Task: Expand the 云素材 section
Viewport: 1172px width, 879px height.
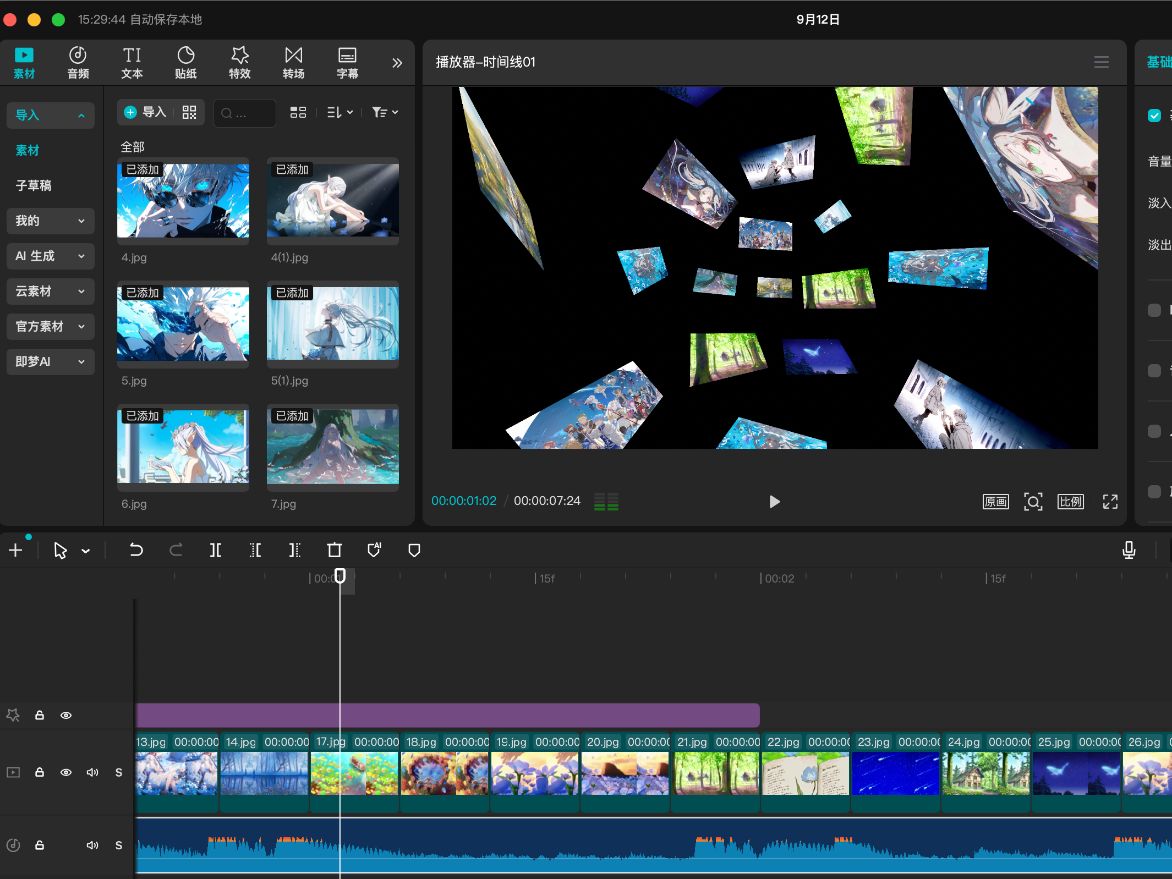Action: click(50, 291)
